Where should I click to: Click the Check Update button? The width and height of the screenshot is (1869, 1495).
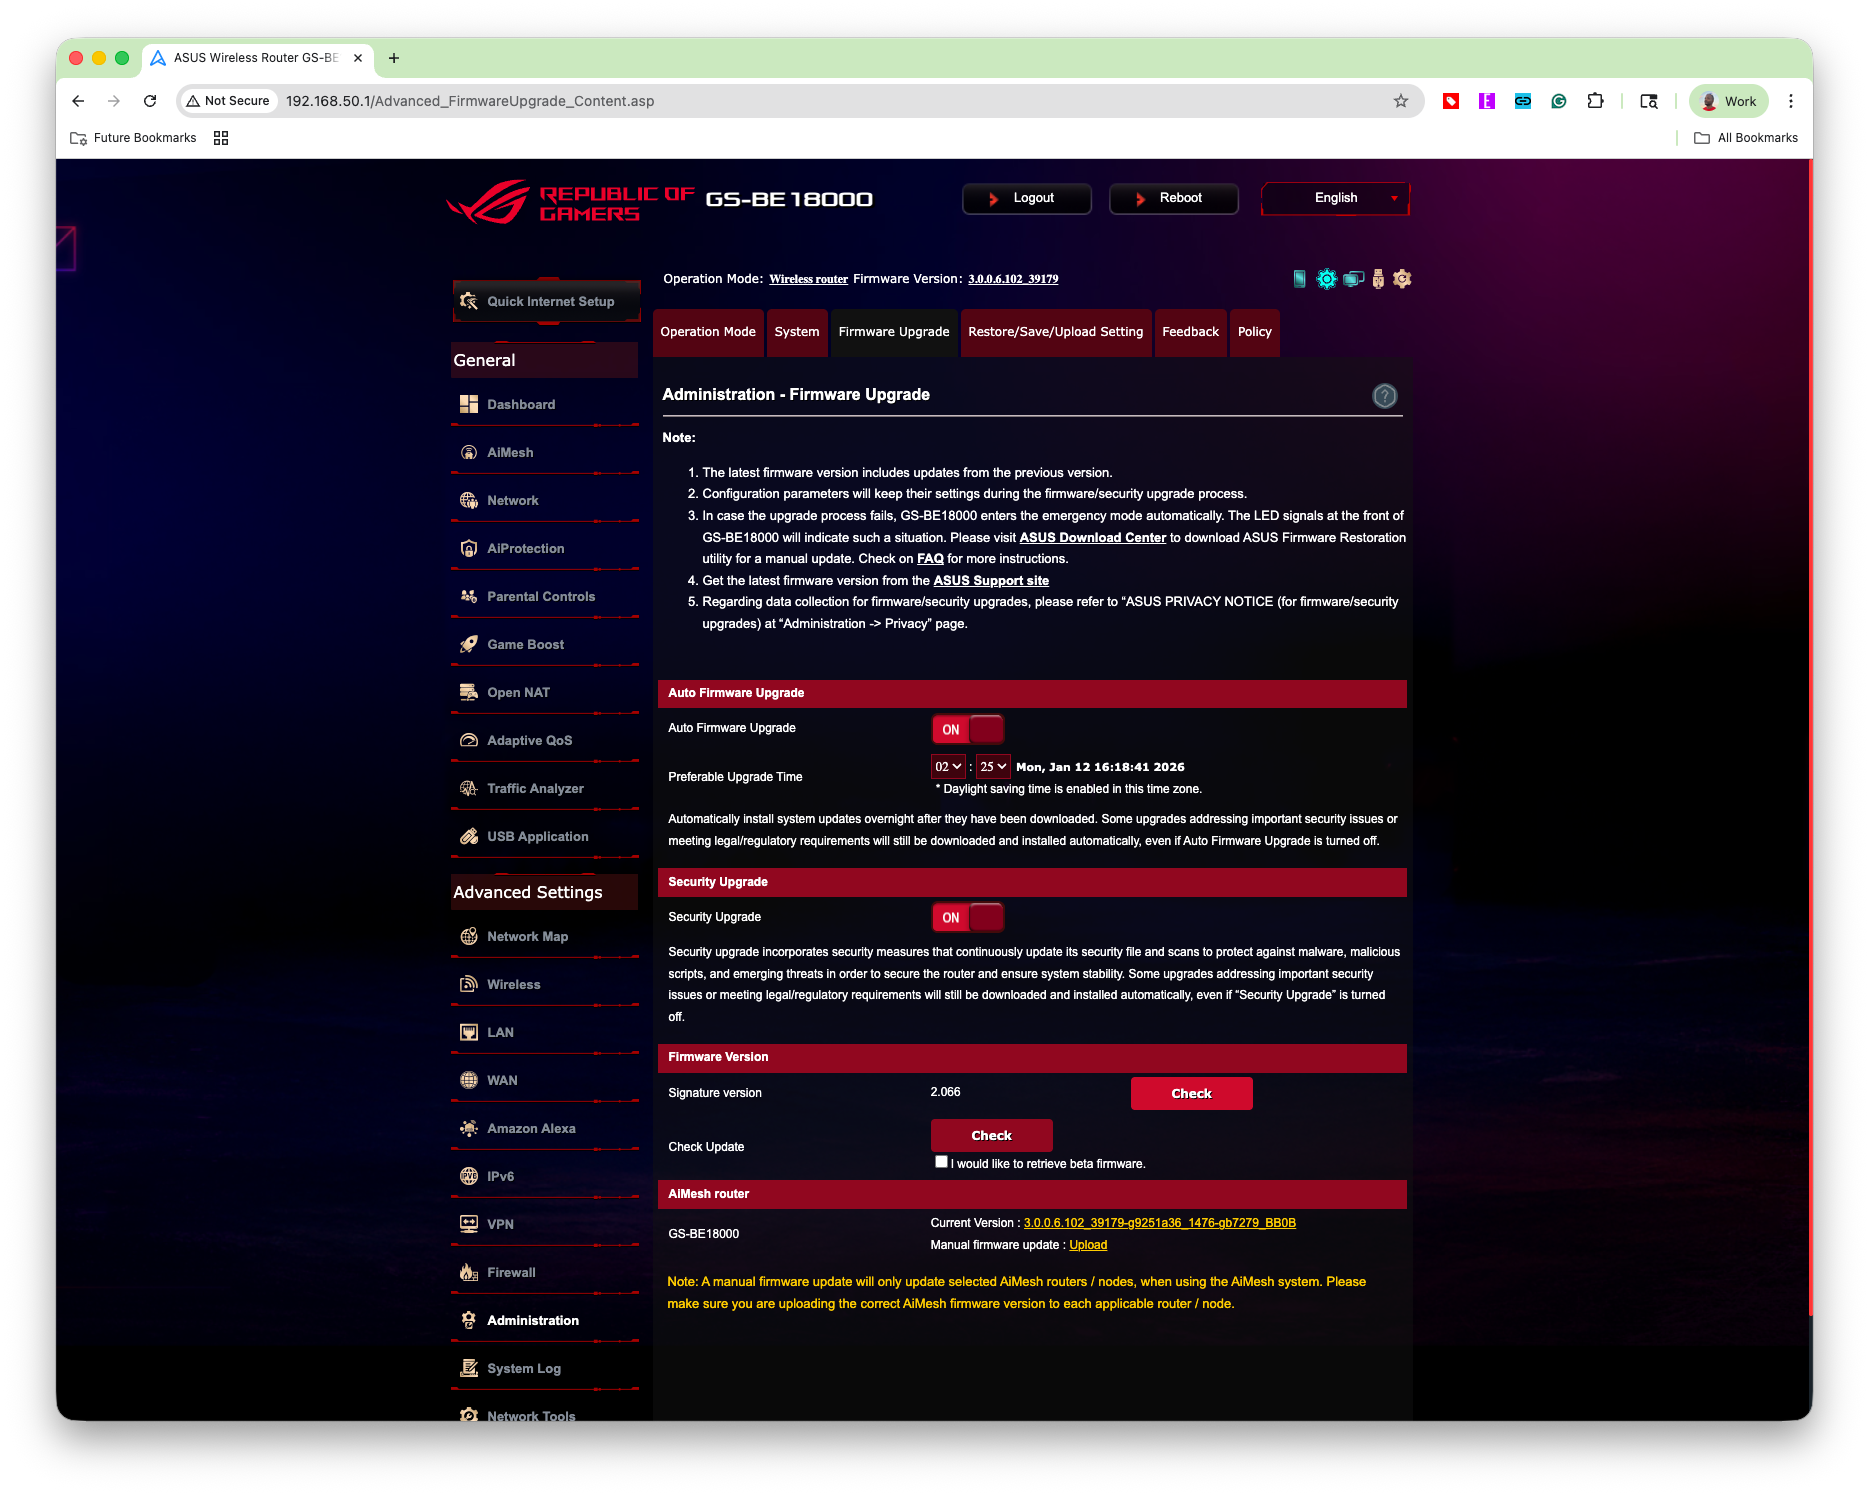point(991,1135)
